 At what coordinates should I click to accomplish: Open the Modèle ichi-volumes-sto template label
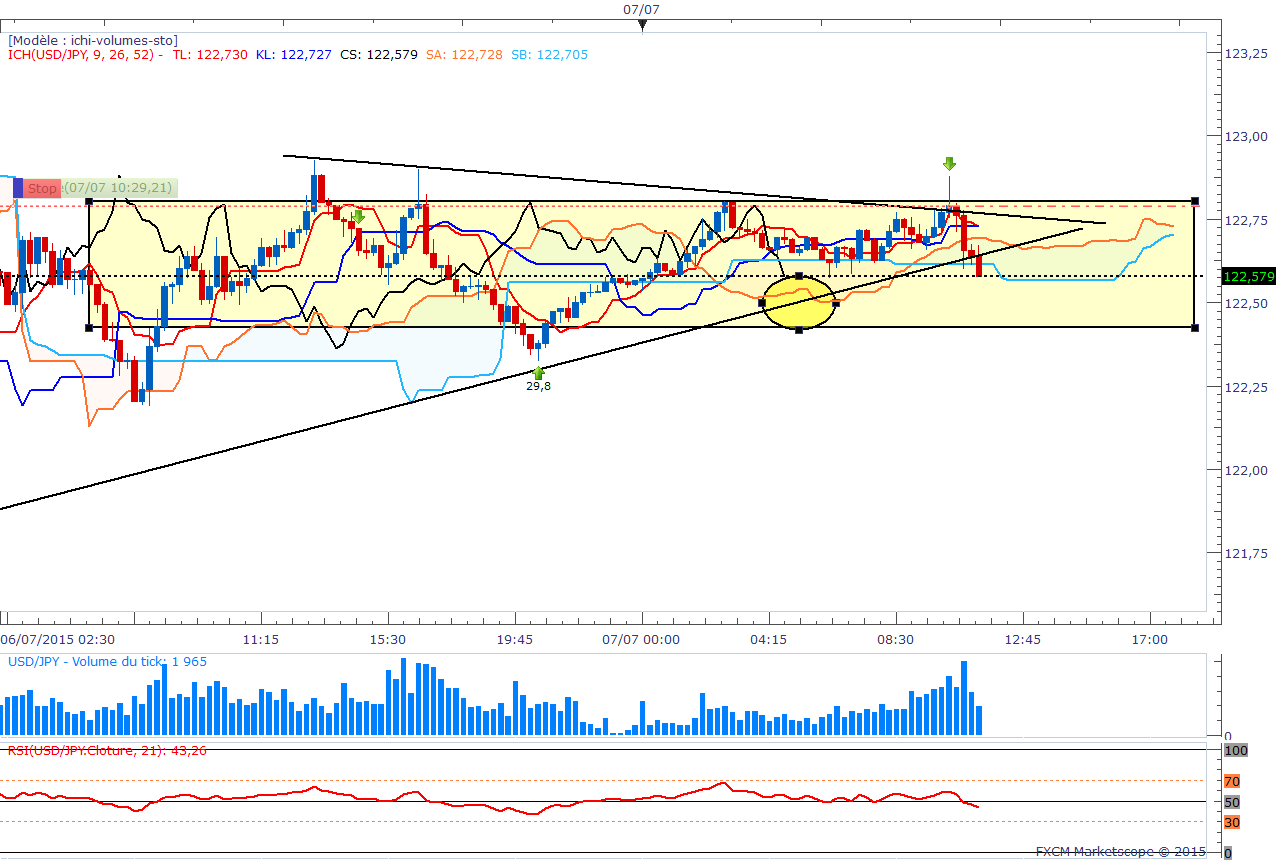tap(92, 40)
